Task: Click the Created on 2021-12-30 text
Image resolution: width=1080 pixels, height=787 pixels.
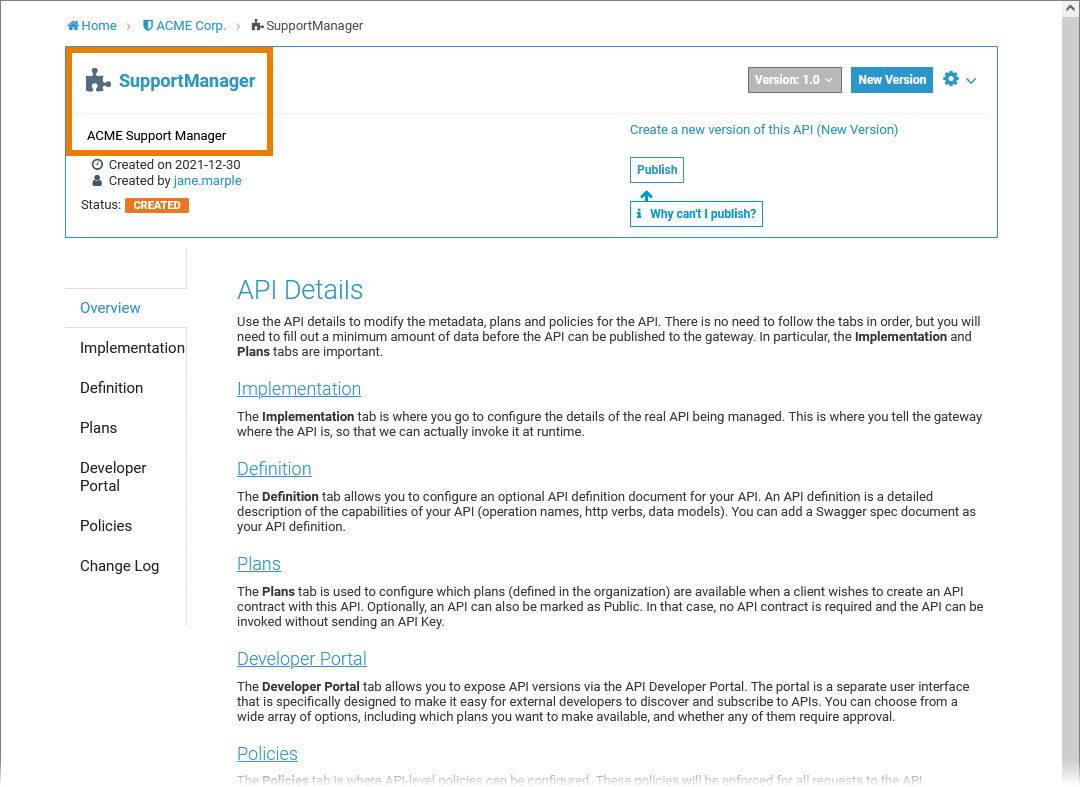Action: pos(174,165)
